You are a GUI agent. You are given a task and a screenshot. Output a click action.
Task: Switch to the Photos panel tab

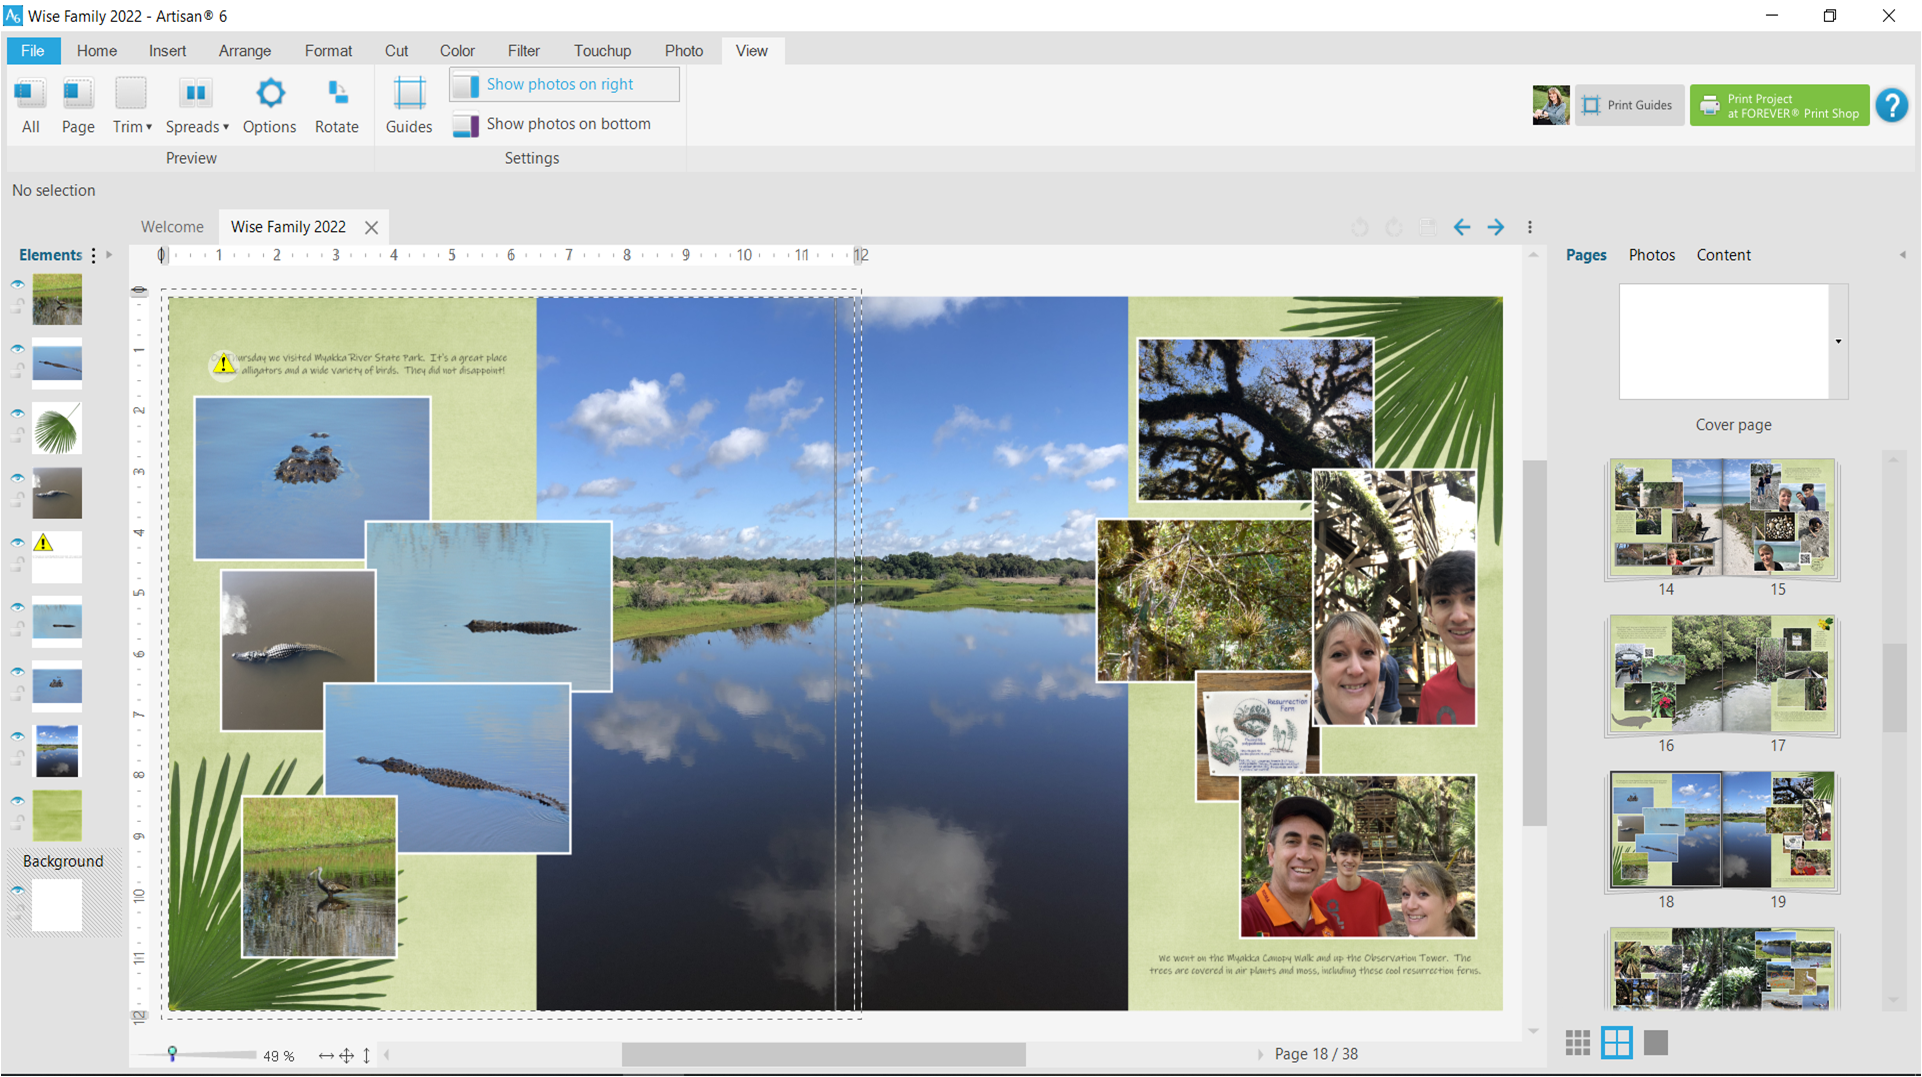coord(1651,255)
